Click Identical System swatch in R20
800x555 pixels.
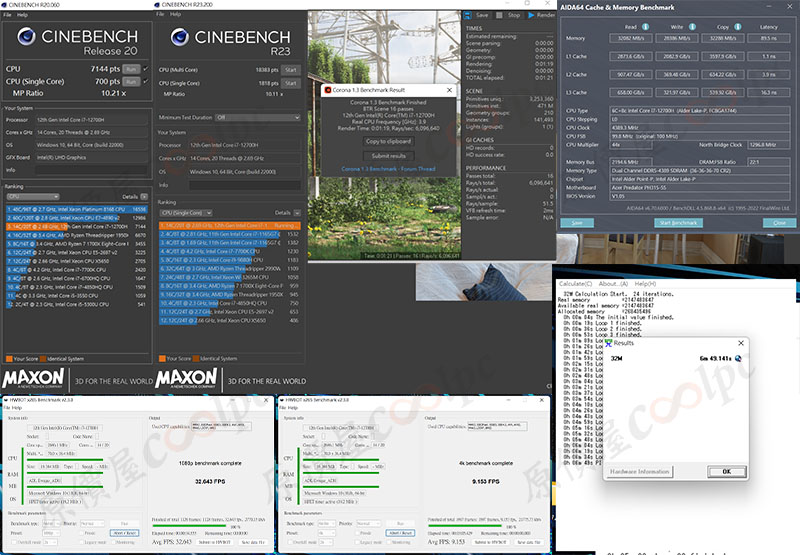point(43,359)
